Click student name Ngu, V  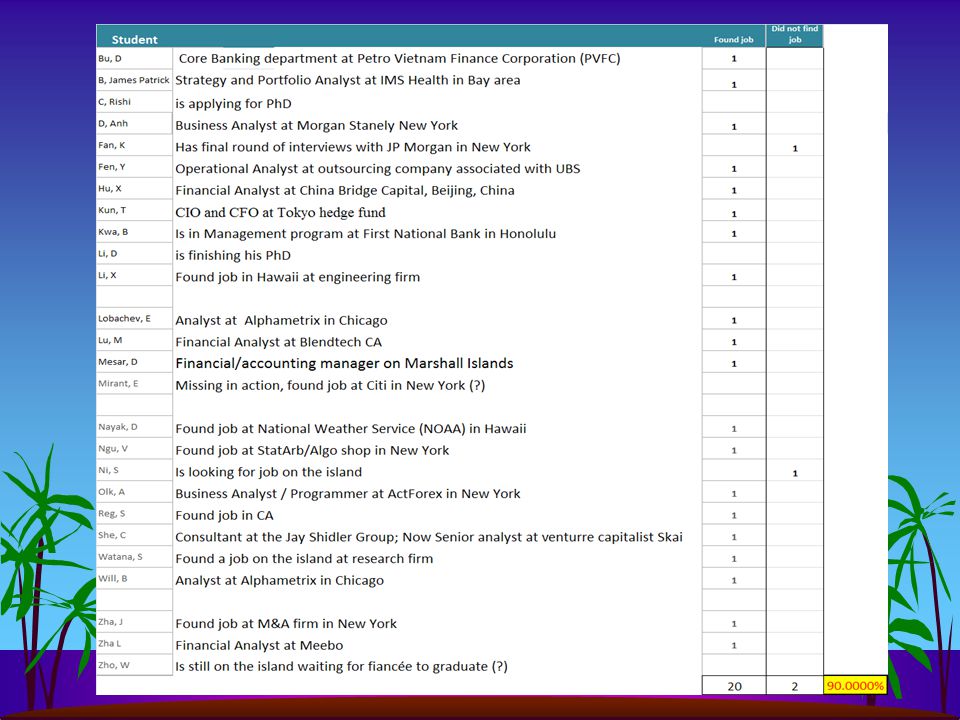[113, 449]
